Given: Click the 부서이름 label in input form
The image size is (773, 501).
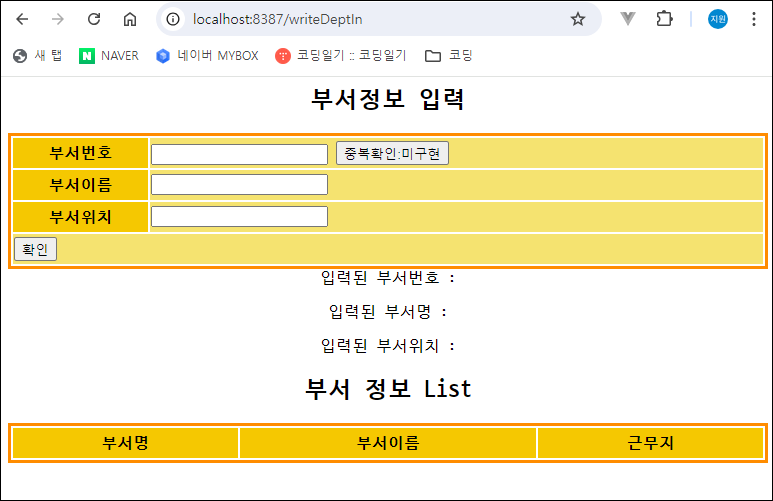Looking at the screenshot, I should tap(80, 185).
